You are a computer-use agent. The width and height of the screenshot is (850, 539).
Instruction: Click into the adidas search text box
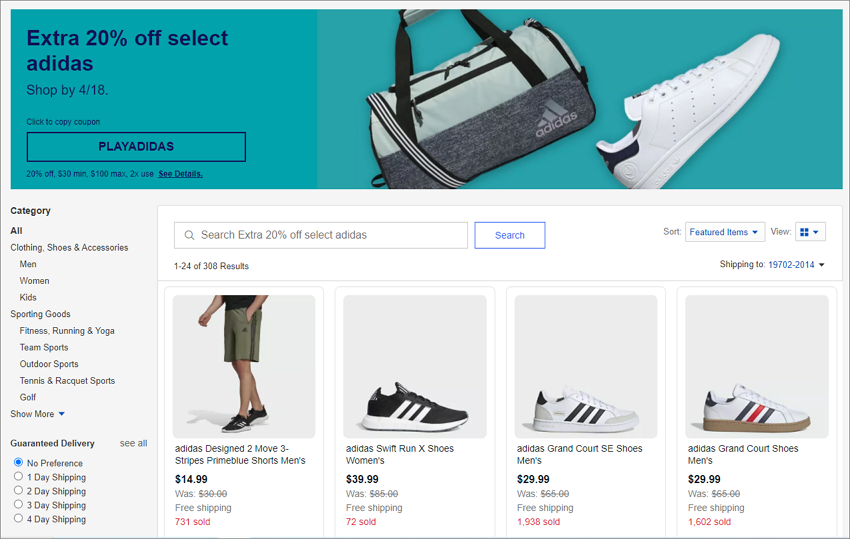click(330, 235)
